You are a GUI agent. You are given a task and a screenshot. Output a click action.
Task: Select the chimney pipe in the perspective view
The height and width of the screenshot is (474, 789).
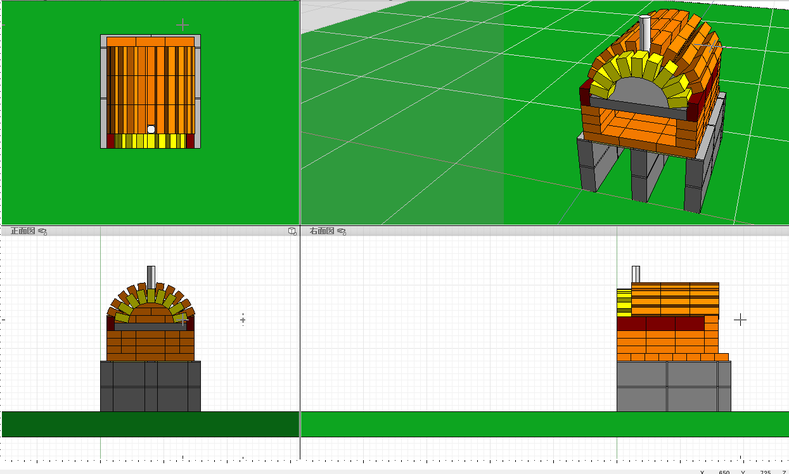point(645,33)
